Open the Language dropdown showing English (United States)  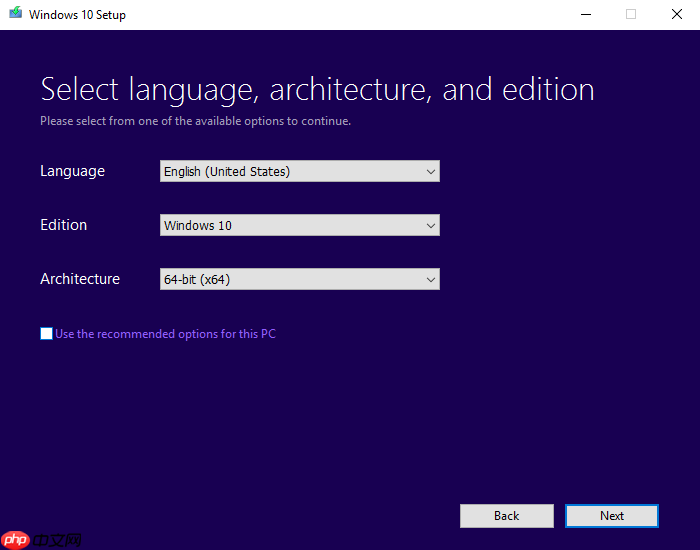(x=300, y=171)
